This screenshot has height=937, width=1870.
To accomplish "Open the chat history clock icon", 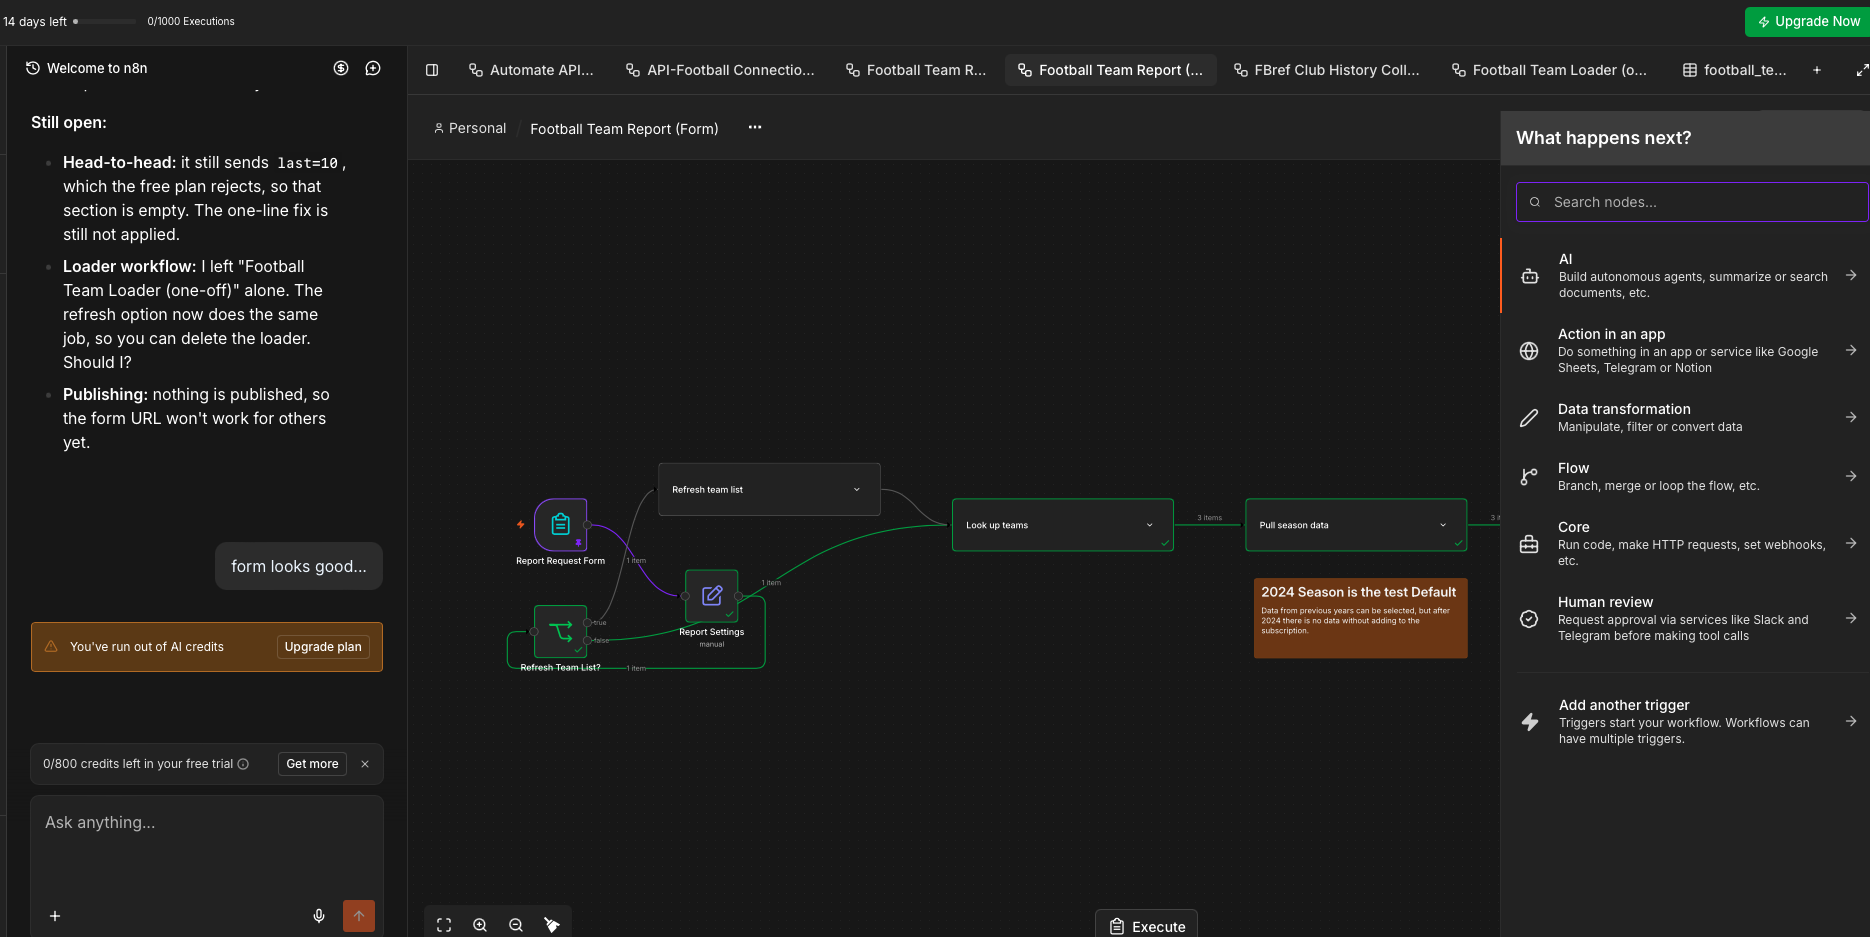I will coord(33,68).
